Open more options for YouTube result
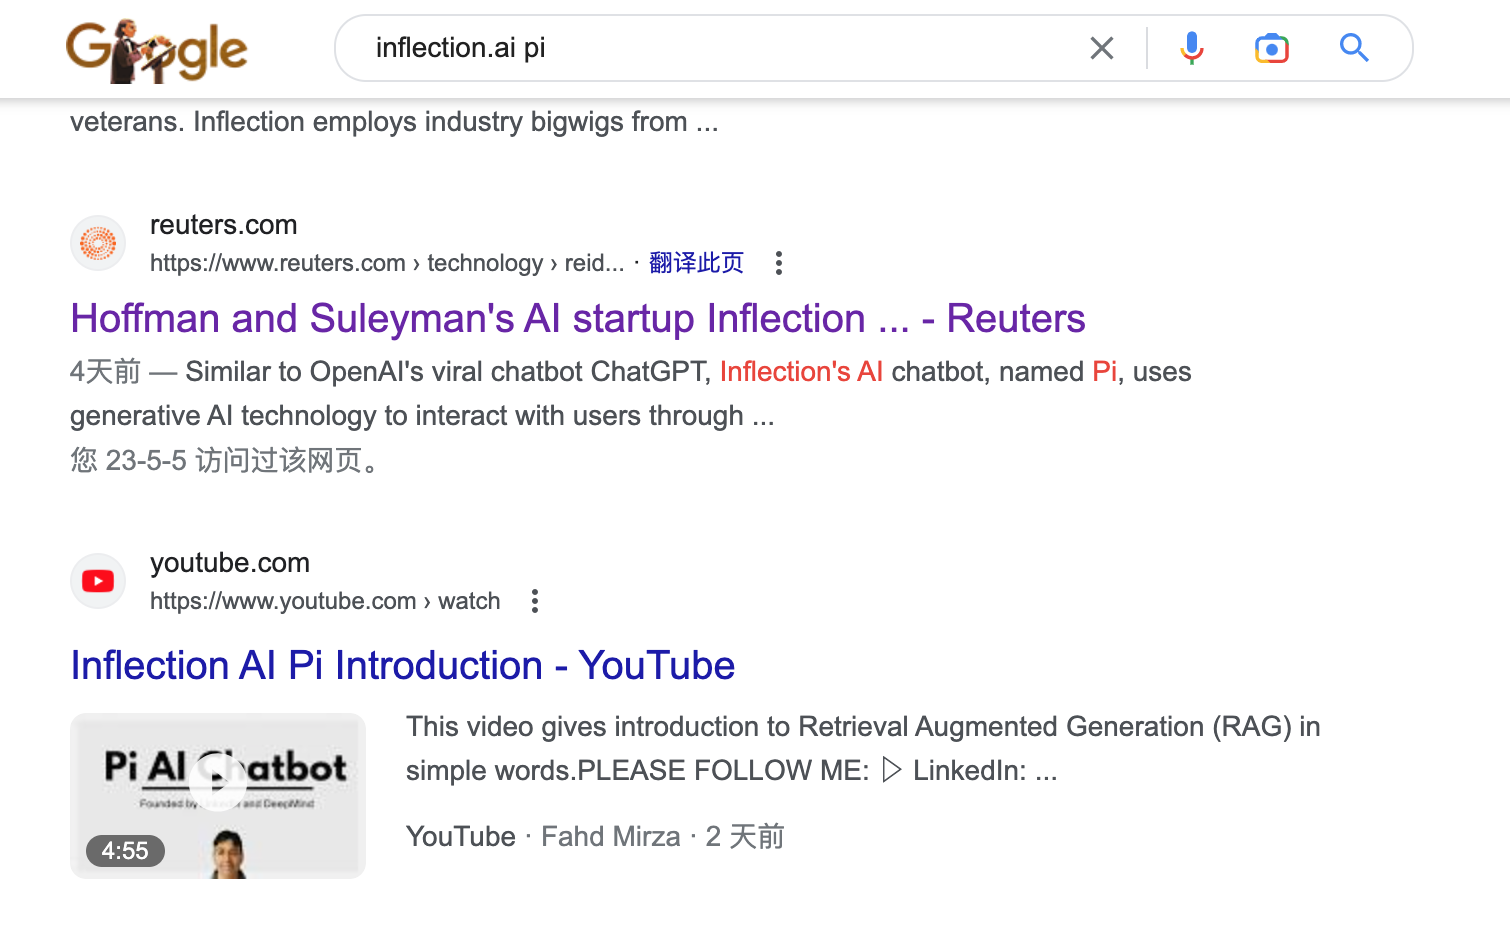This screenshot has width=1510, height=926. coord(535,601)
